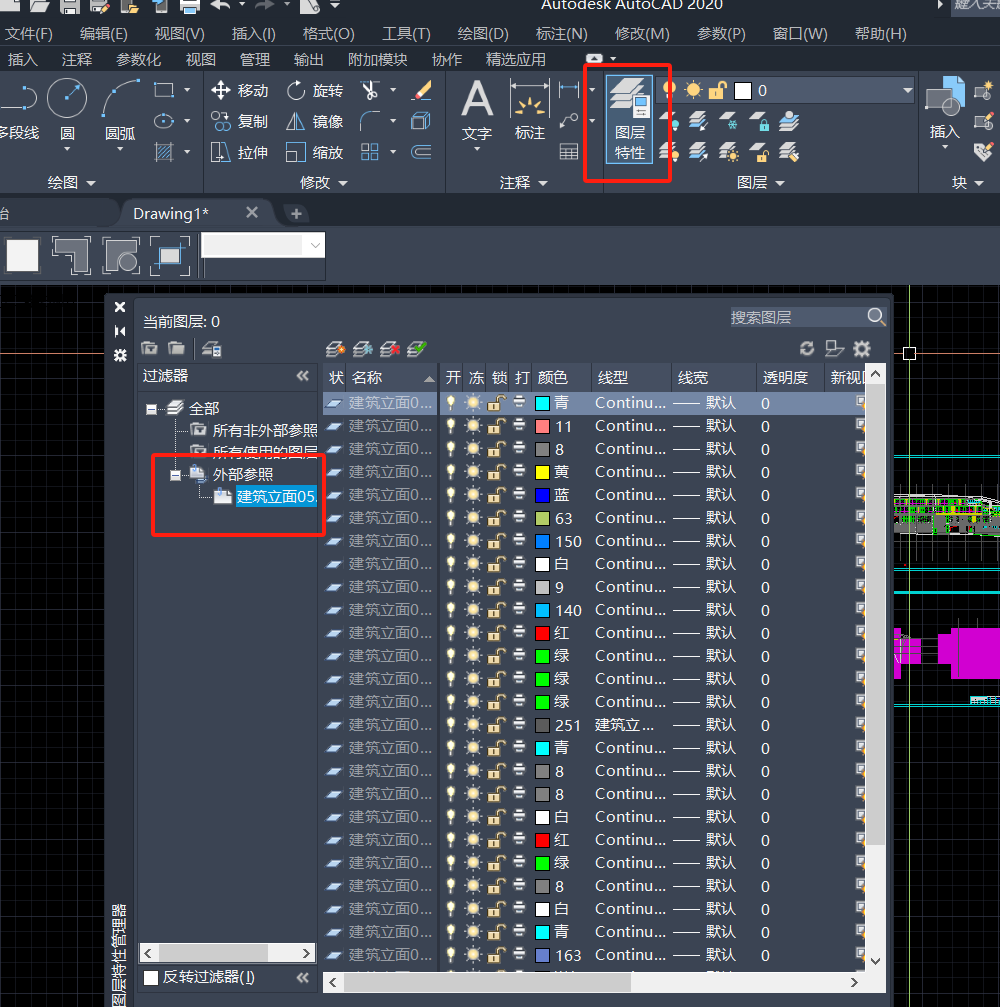Refresh the layer list
This screenshot has width=1000, height=1007.
pos(807,349)
